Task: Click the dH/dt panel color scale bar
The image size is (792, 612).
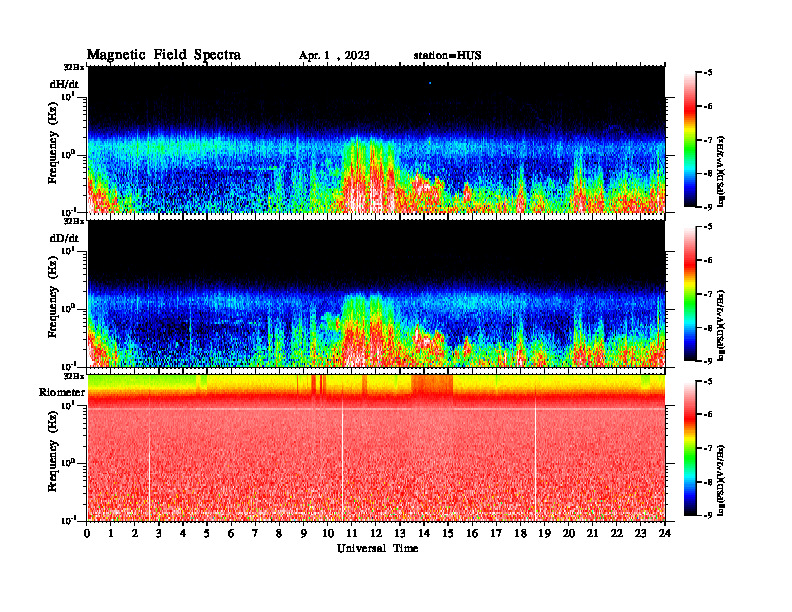Action: [x=690, y=139]
